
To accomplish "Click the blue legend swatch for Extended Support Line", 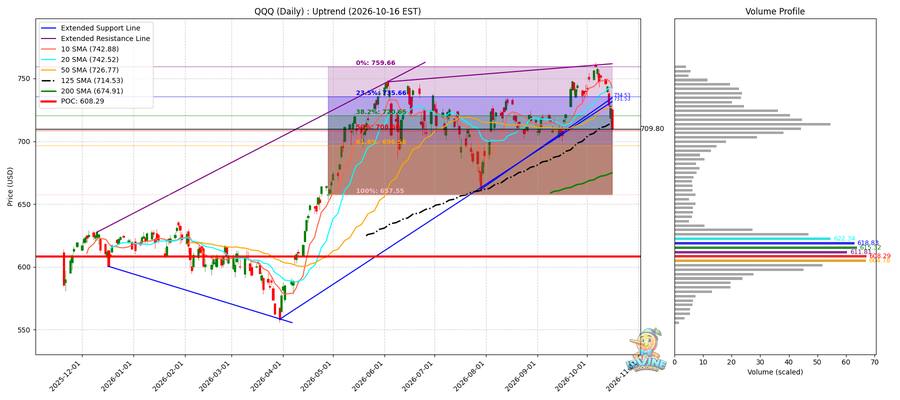I will click(x=48, y=28).
